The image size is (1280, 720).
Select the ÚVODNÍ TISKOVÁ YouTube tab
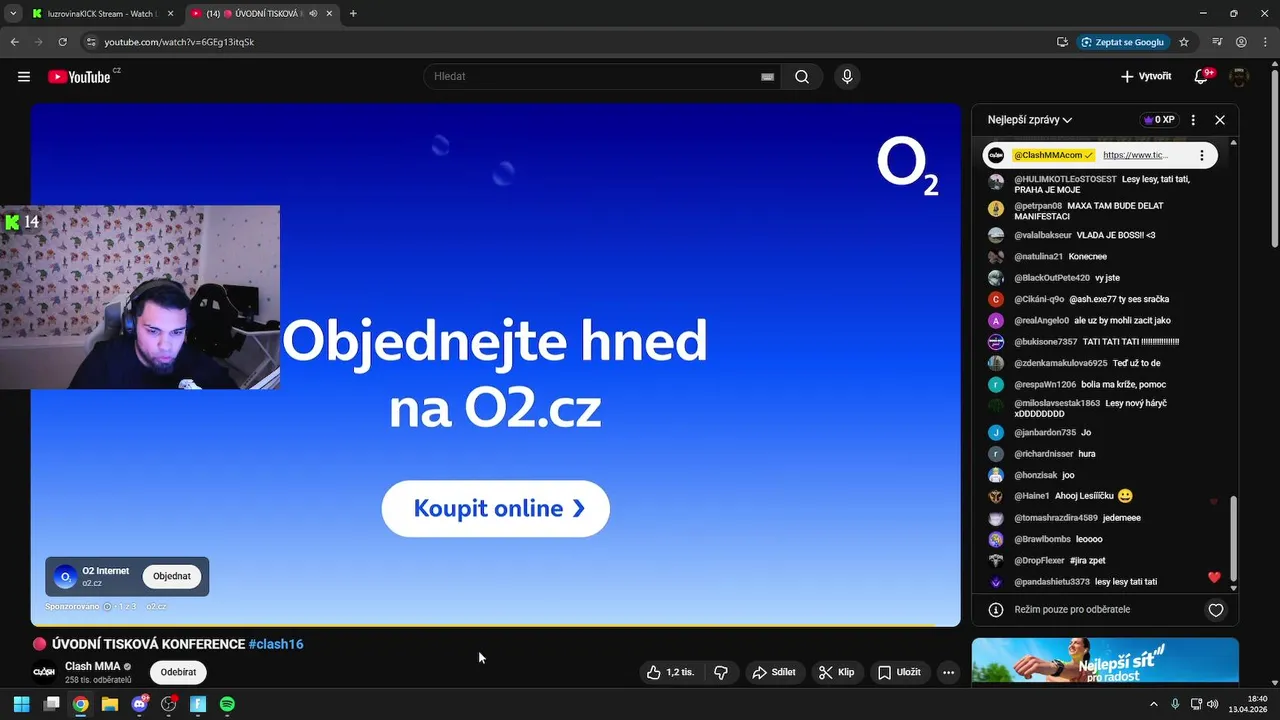click(x=262, y=14)
